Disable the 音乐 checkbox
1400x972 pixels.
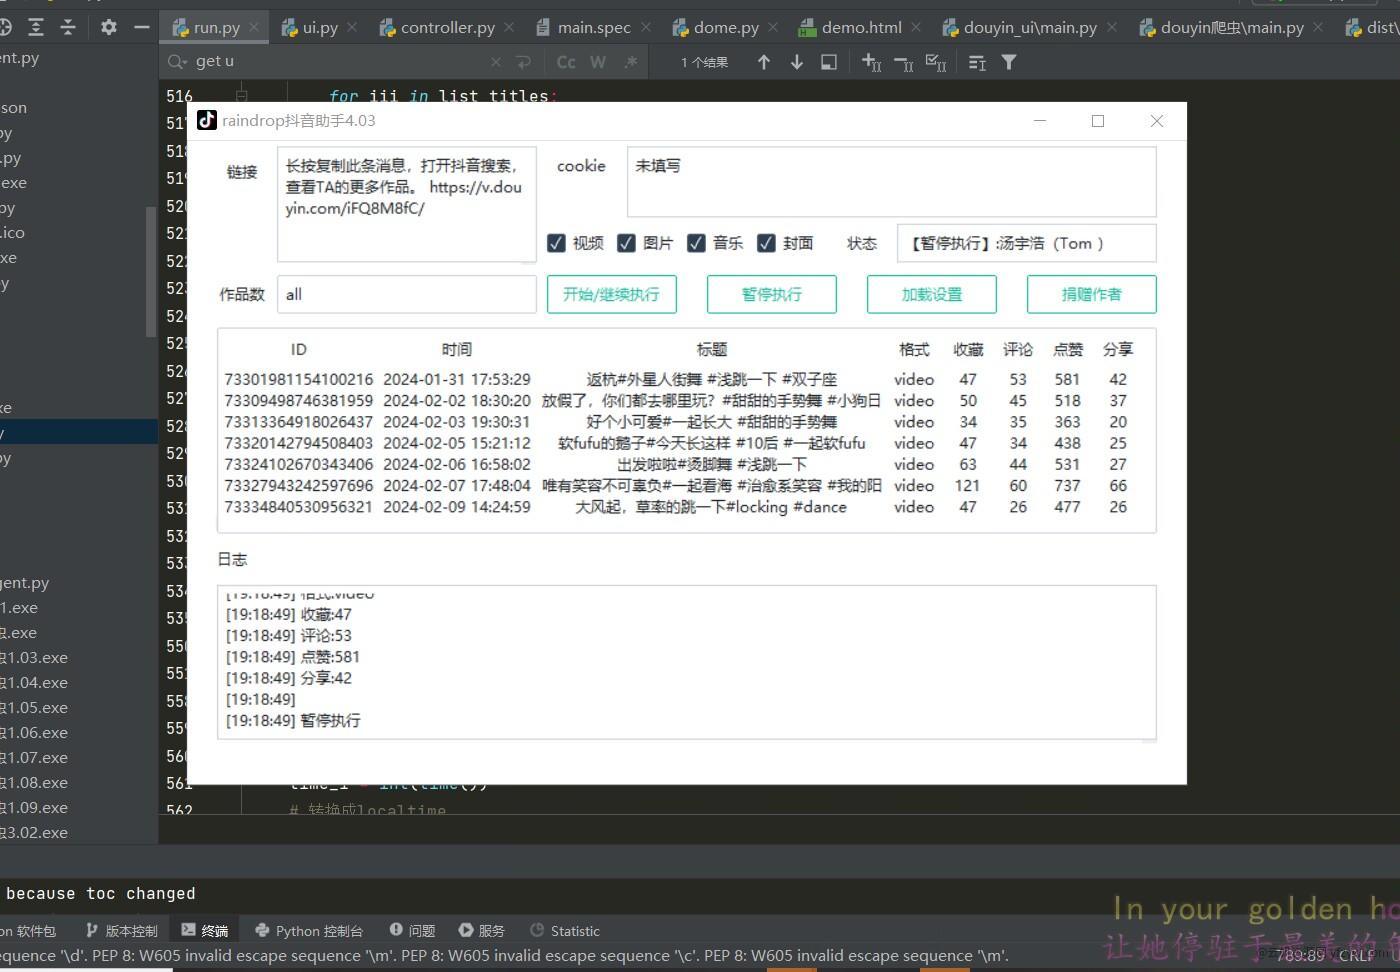(x=697, y=243)
